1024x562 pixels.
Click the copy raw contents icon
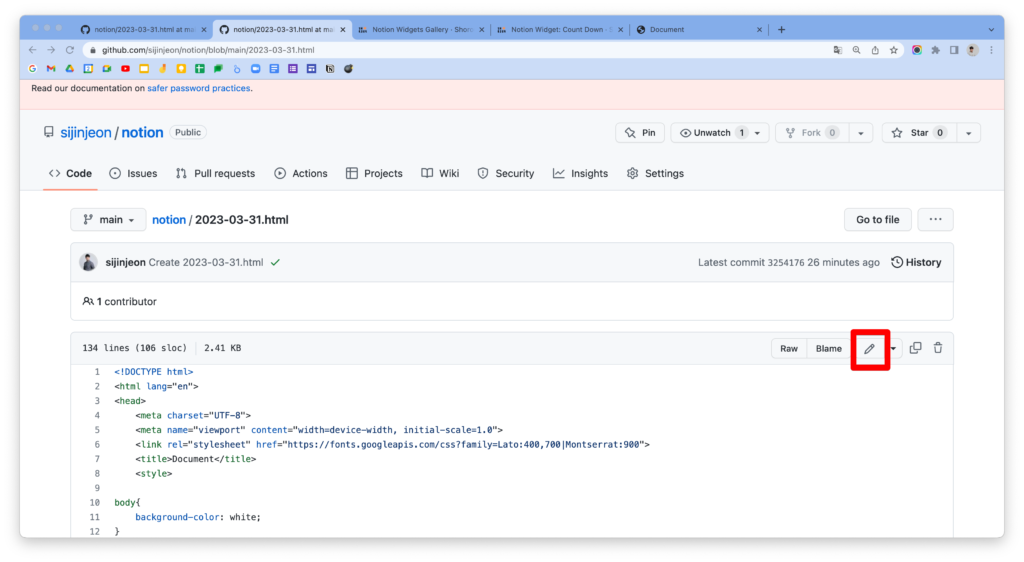[x=915, y=348]
